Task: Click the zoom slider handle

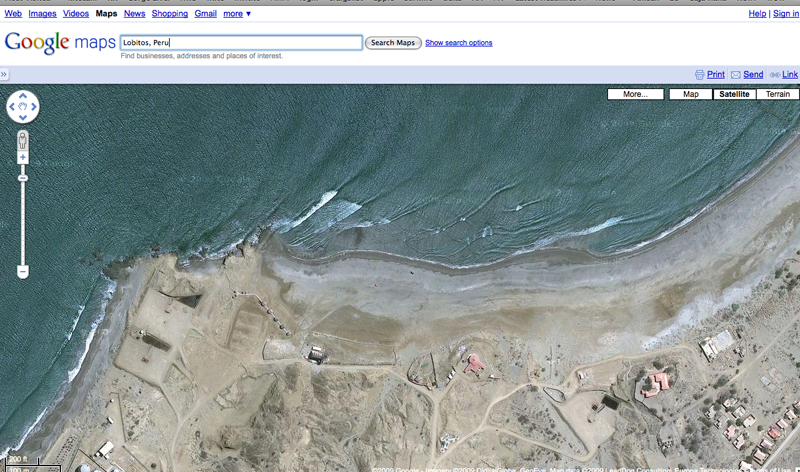Action: pyautogui.click(x=22, y=178)
